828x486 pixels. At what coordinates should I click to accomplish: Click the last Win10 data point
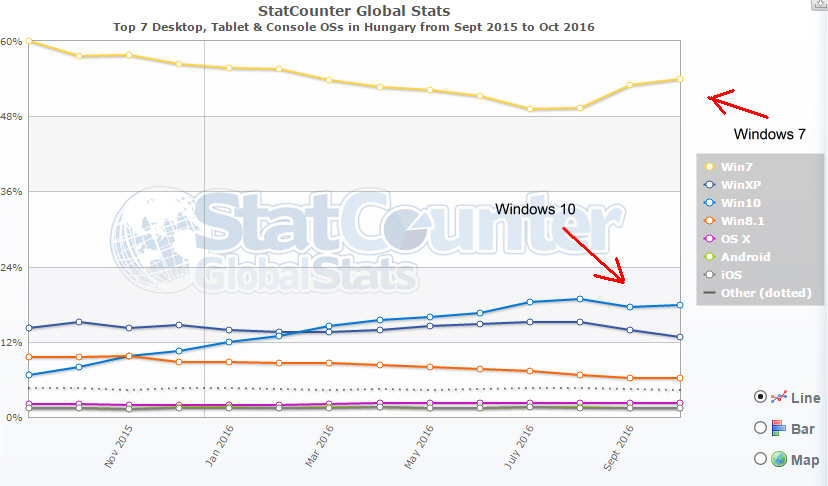680,305
